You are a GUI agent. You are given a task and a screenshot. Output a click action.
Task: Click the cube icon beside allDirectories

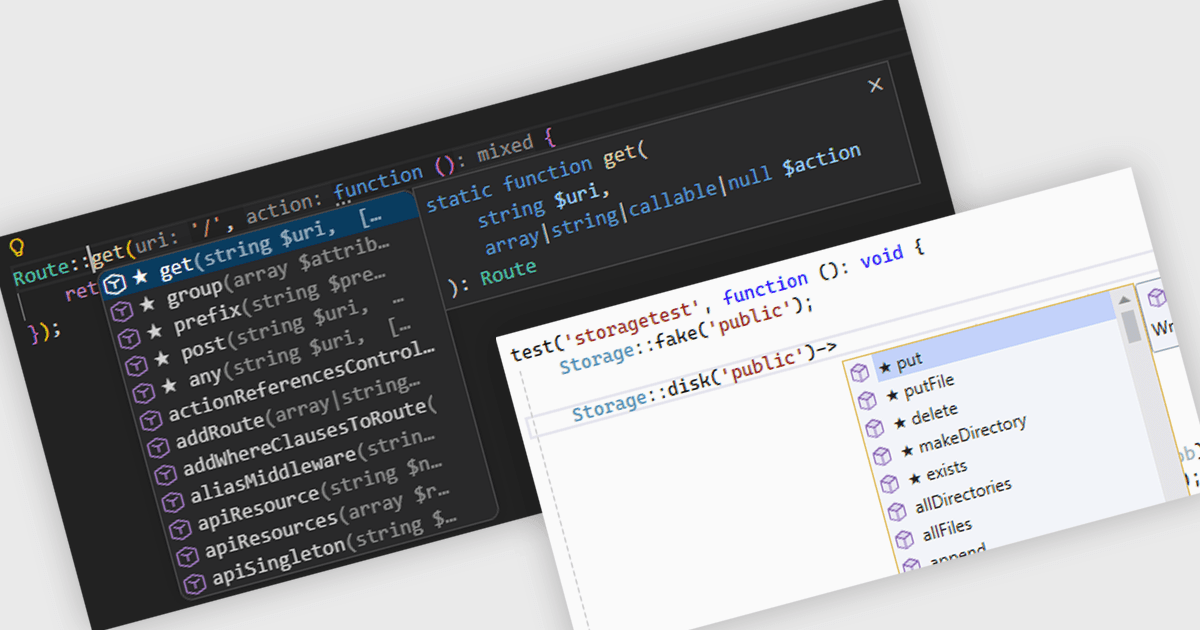click(896, 512)
